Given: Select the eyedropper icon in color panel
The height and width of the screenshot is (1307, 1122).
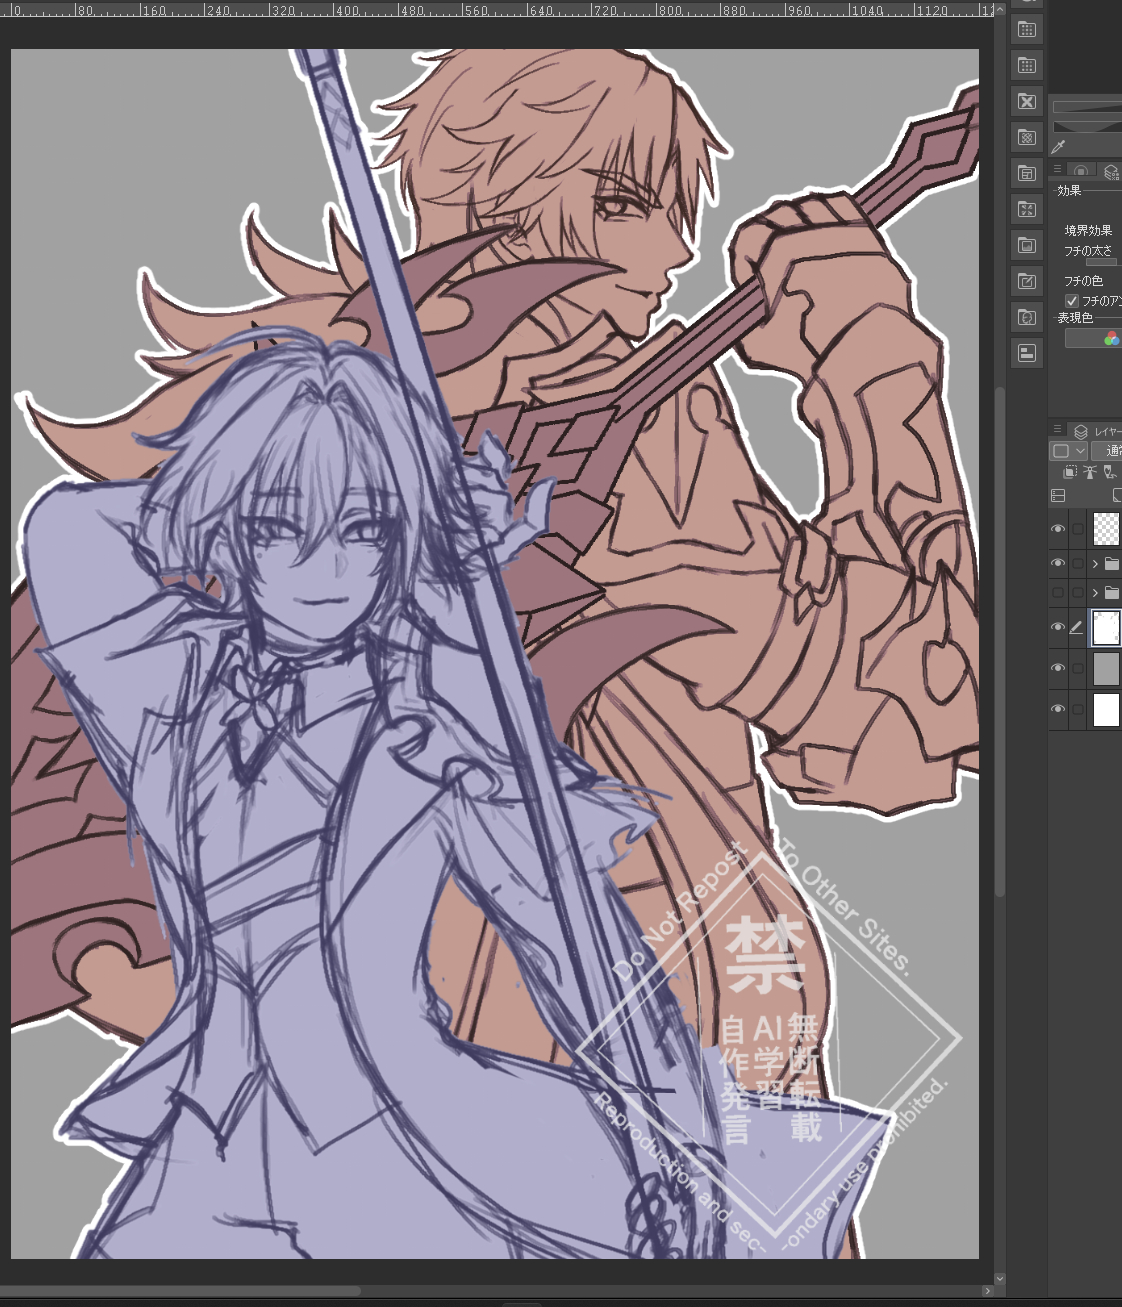Looking at the screenshot, I should click(1059, 146).
